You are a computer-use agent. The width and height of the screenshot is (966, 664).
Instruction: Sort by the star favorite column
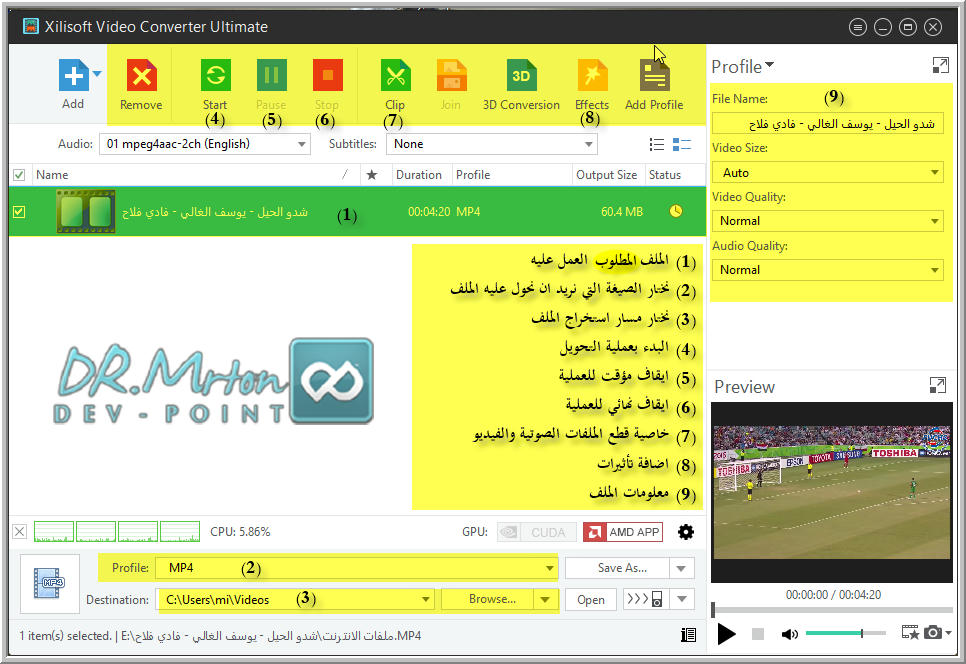tap(371, 175)
